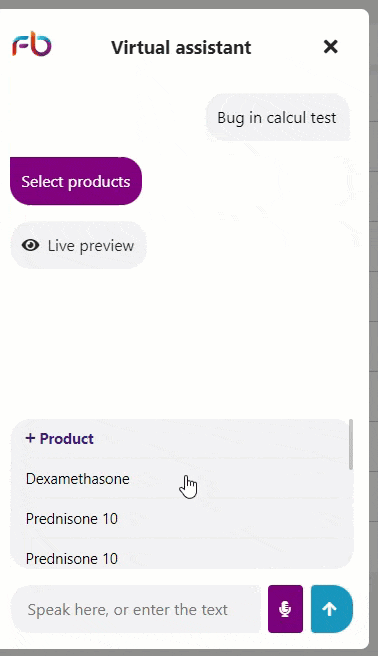Close the Virtual assistant panel
Image resolution: width=378 pixels, height=656 pixels.
[x=330, y=46]
